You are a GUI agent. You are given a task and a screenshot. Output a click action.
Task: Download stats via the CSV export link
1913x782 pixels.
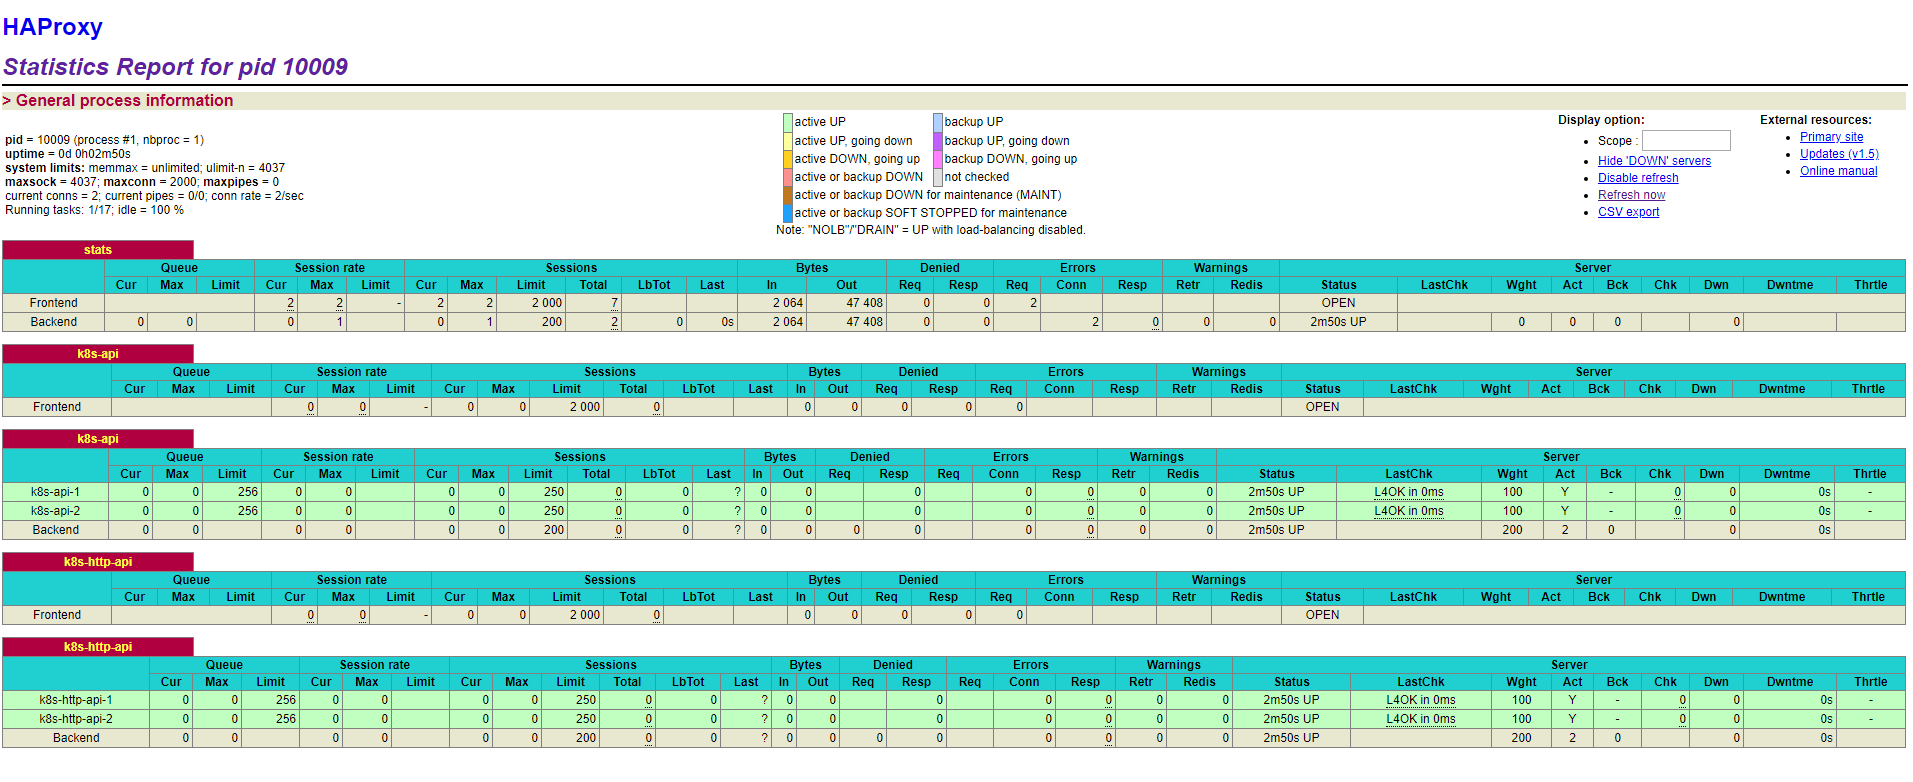[1628, 212]
